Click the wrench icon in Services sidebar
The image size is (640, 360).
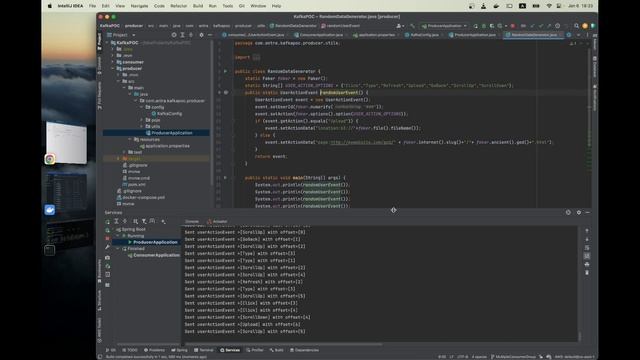(107, 247)
